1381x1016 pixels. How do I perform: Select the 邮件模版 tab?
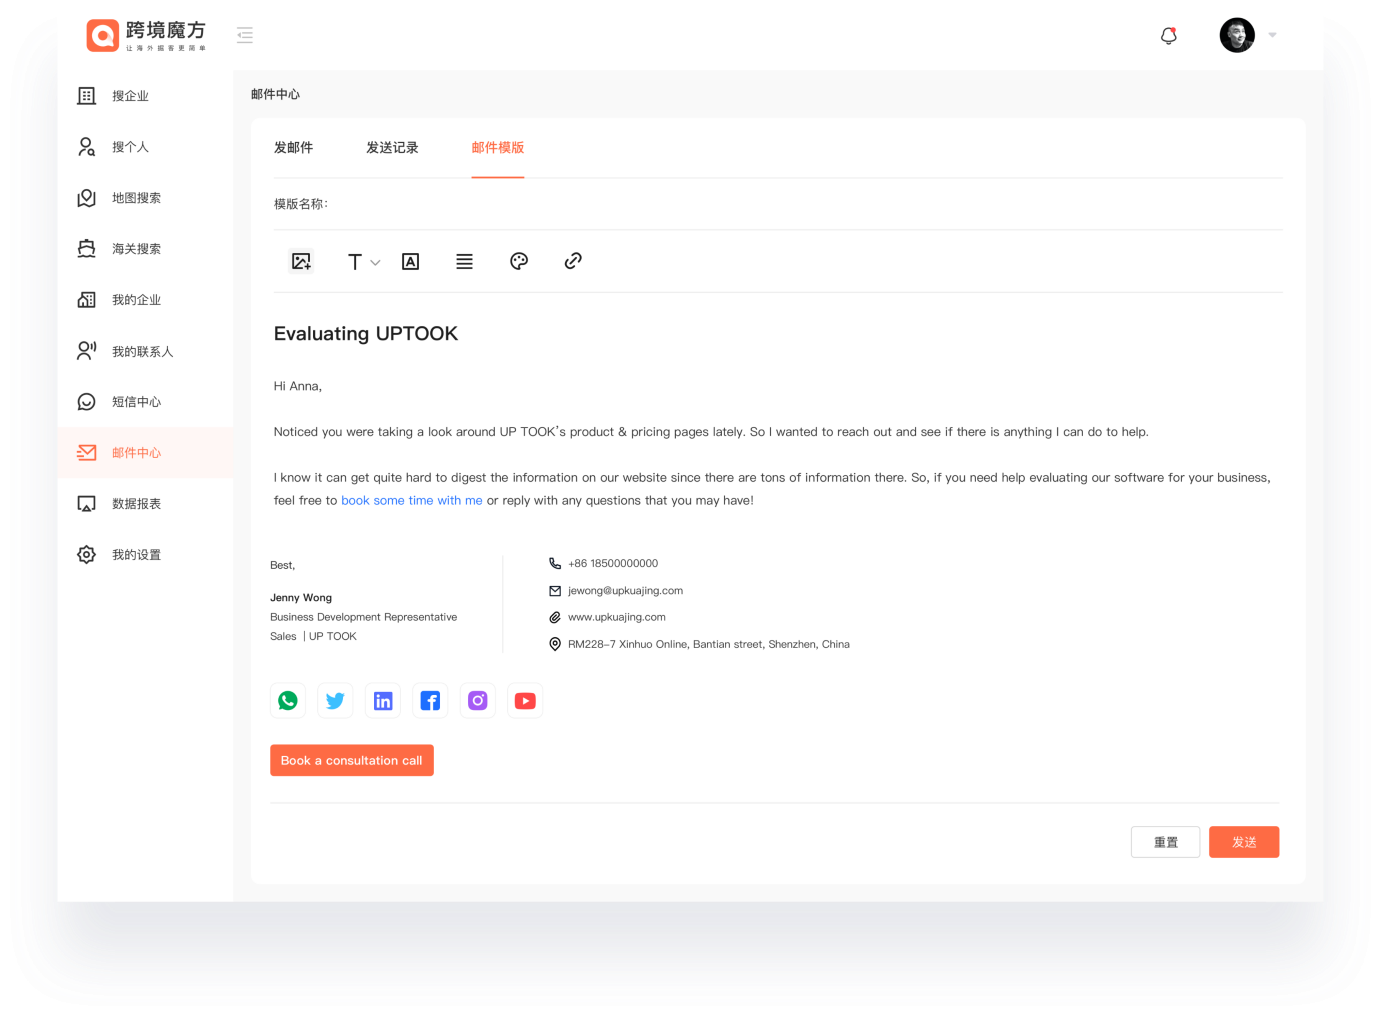click(x=498, y=148)
